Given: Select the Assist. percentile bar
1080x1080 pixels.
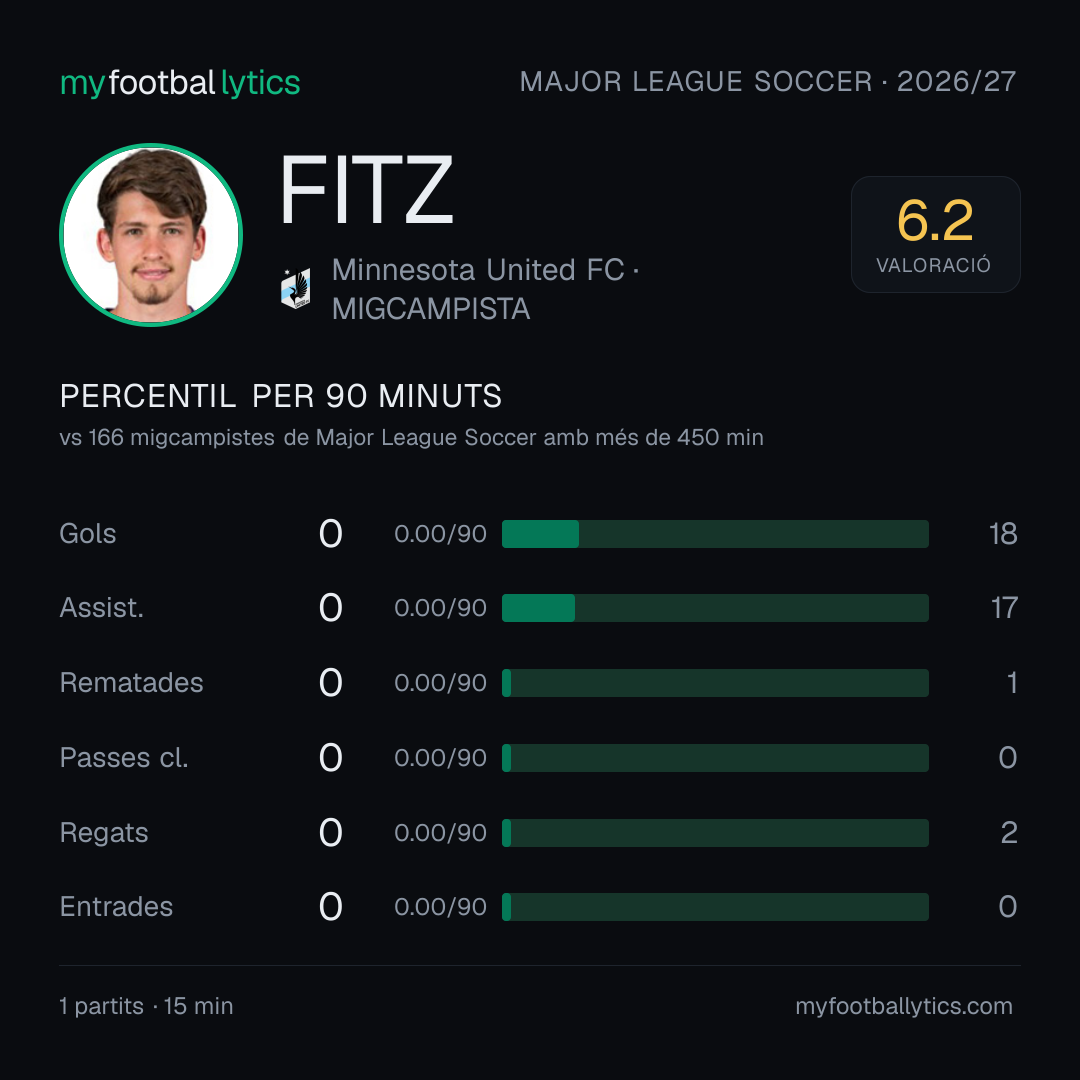Looking at the screenshot, I should (x=715, y=608).
